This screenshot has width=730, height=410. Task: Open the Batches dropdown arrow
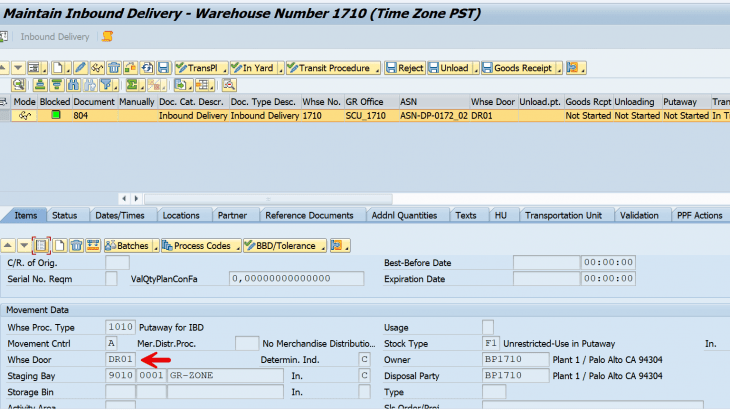point(155,247)
